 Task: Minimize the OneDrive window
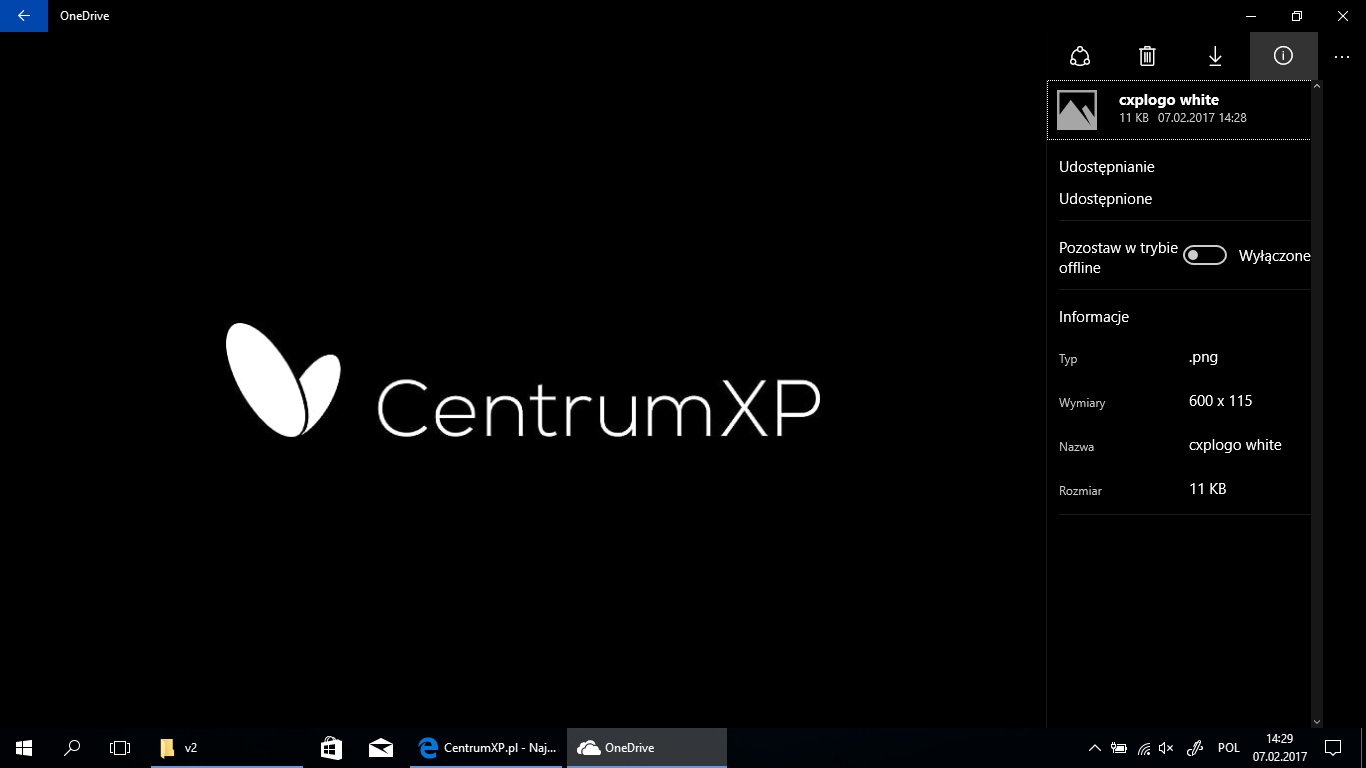pos(1251,16)
